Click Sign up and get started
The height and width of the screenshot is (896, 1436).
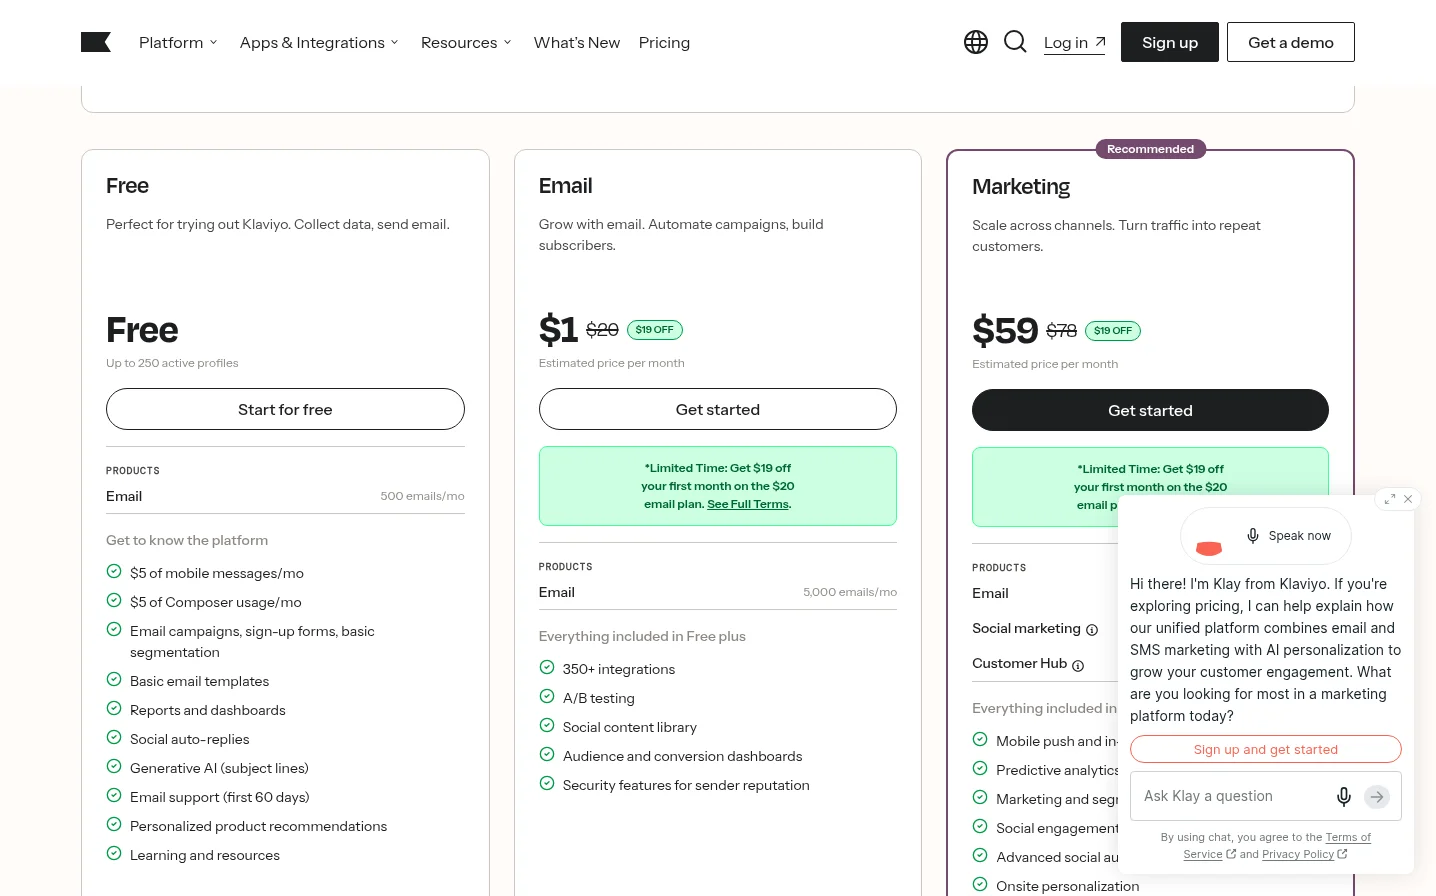[1266, 749]
